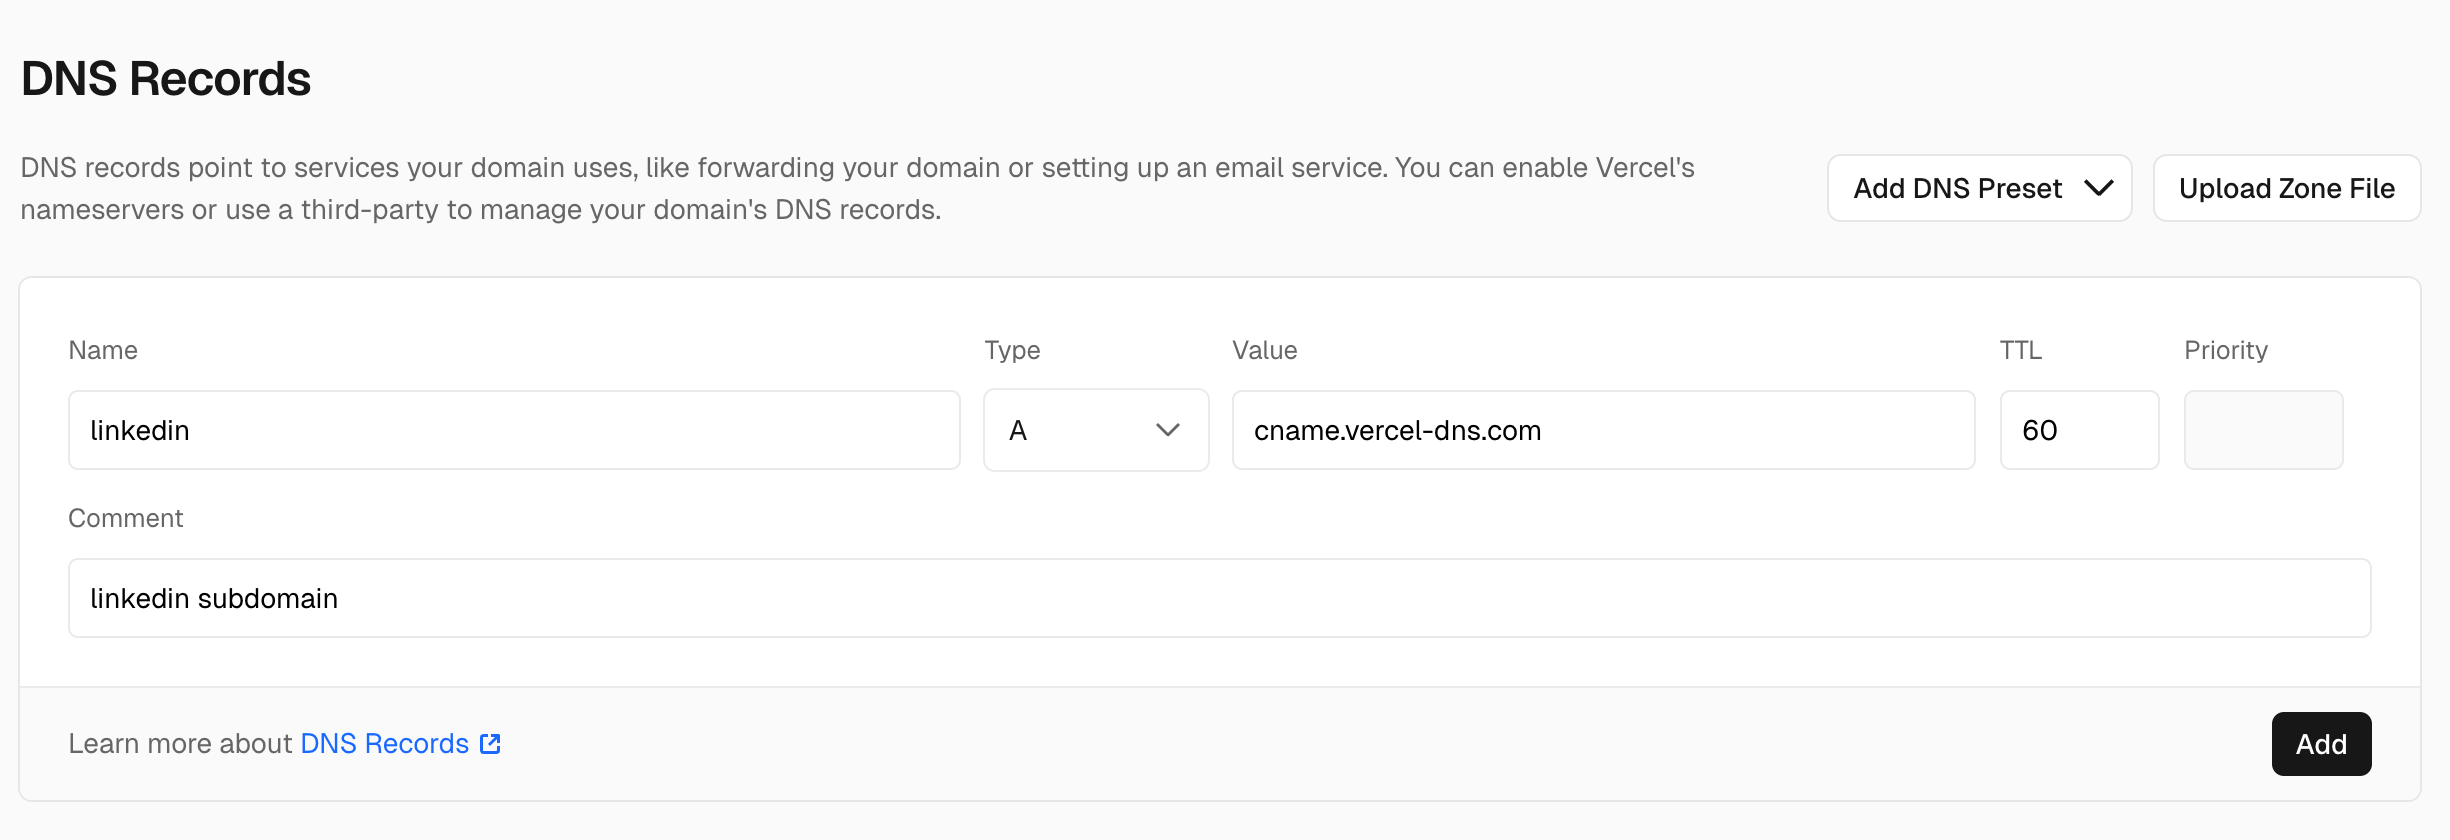Click the Name field containing linkedin
The width and height of the screenshot is (2450, 840).
513,430
